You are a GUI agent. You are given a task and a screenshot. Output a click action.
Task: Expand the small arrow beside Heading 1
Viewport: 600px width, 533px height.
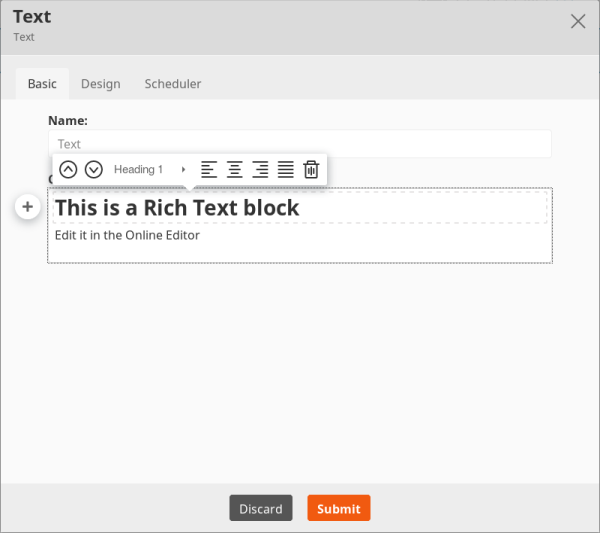[x=183, y=170]
